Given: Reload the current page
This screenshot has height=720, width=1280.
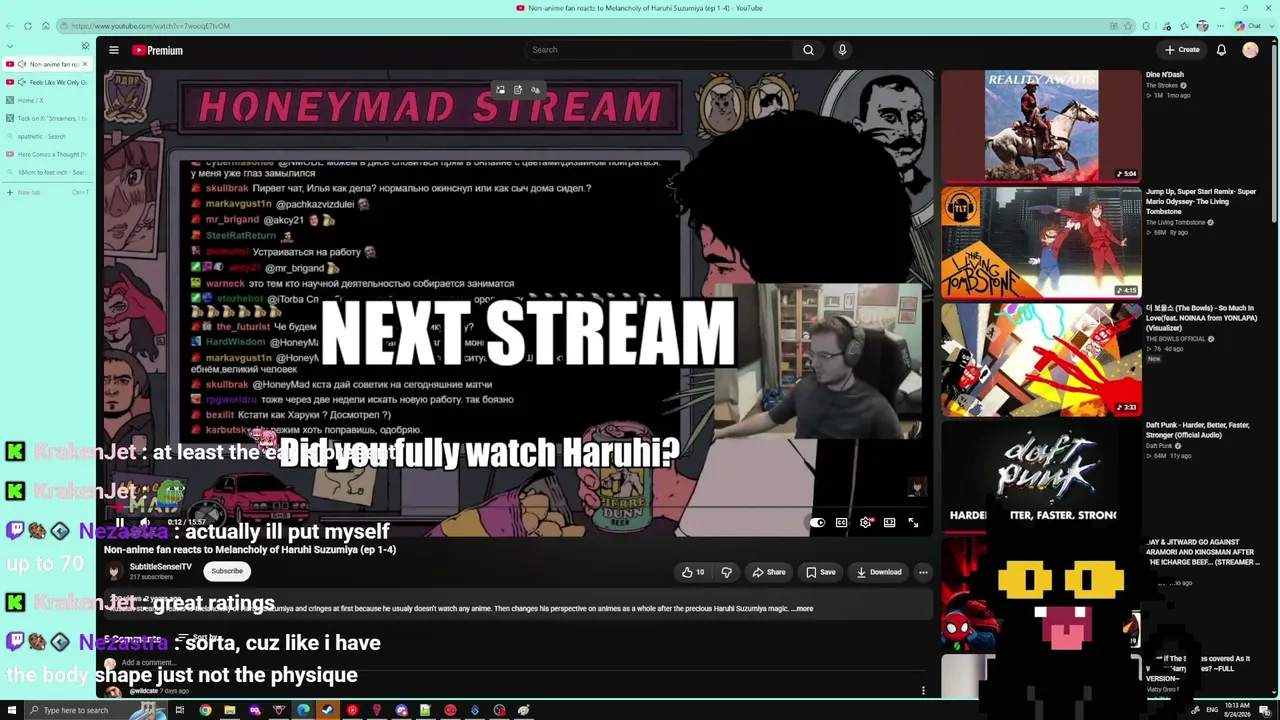Looking at the screenshot, I should (x=28, y=26).
